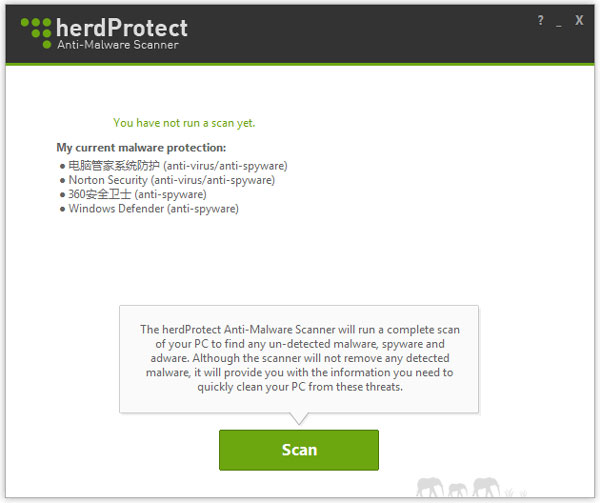600x503 pixels.
Task: Close the herdProtect scanner window
Action: point(579,21)
